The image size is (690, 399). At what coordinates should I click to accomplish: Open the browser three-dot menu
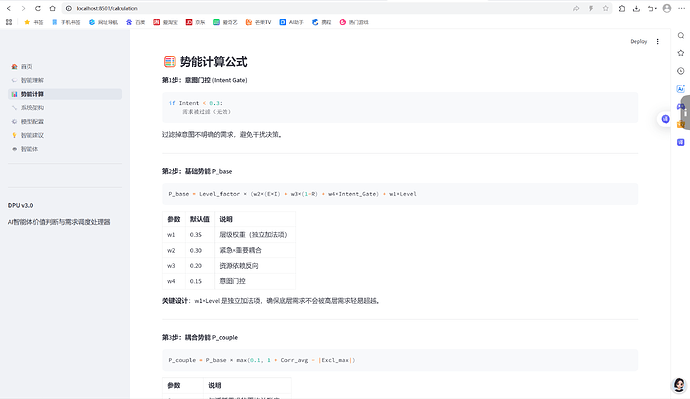[682, 8]
